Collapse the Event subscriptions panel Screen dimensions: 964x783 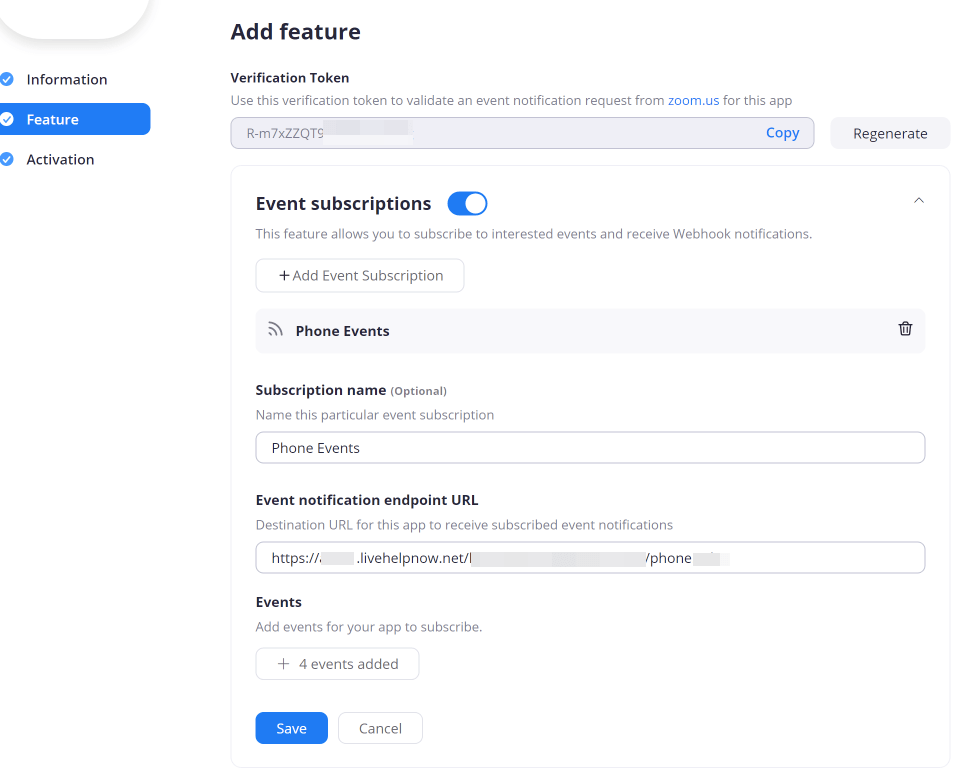point(919,200)
